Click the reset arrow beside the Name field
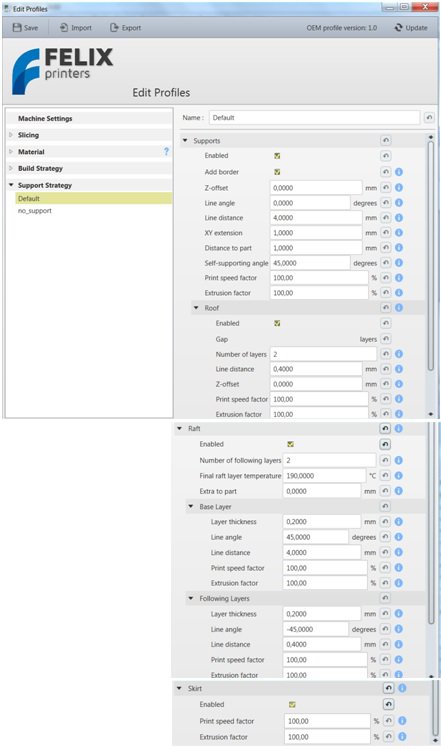 tap(429, 118)
